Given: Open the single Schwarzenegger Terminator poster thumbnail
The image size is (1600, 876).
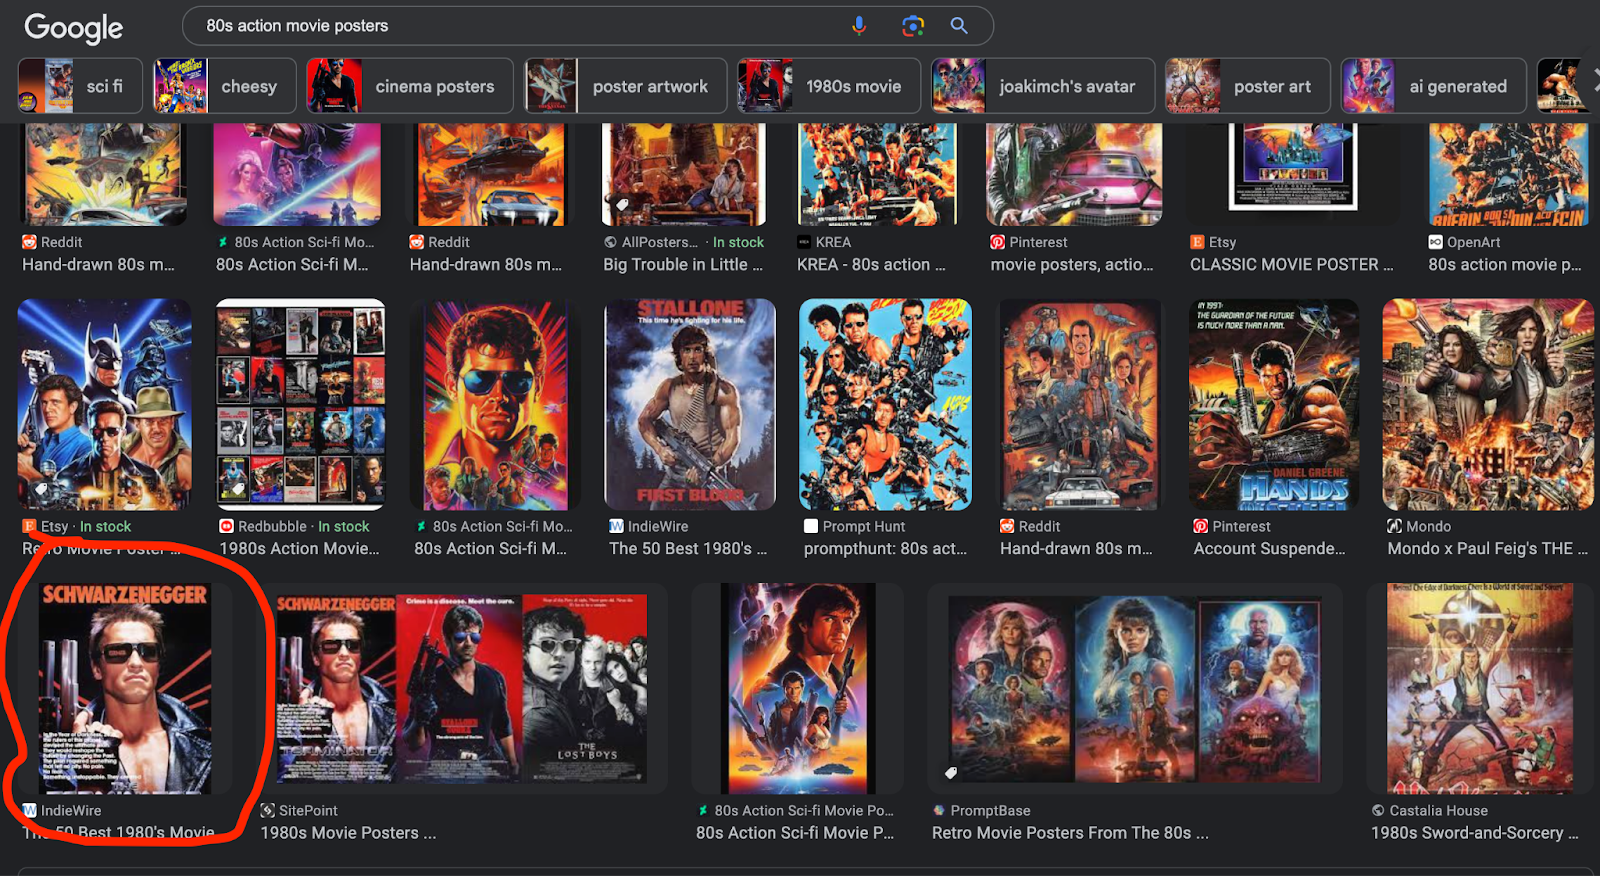Looking at the screenshot, I should click(x=125, y=689).
